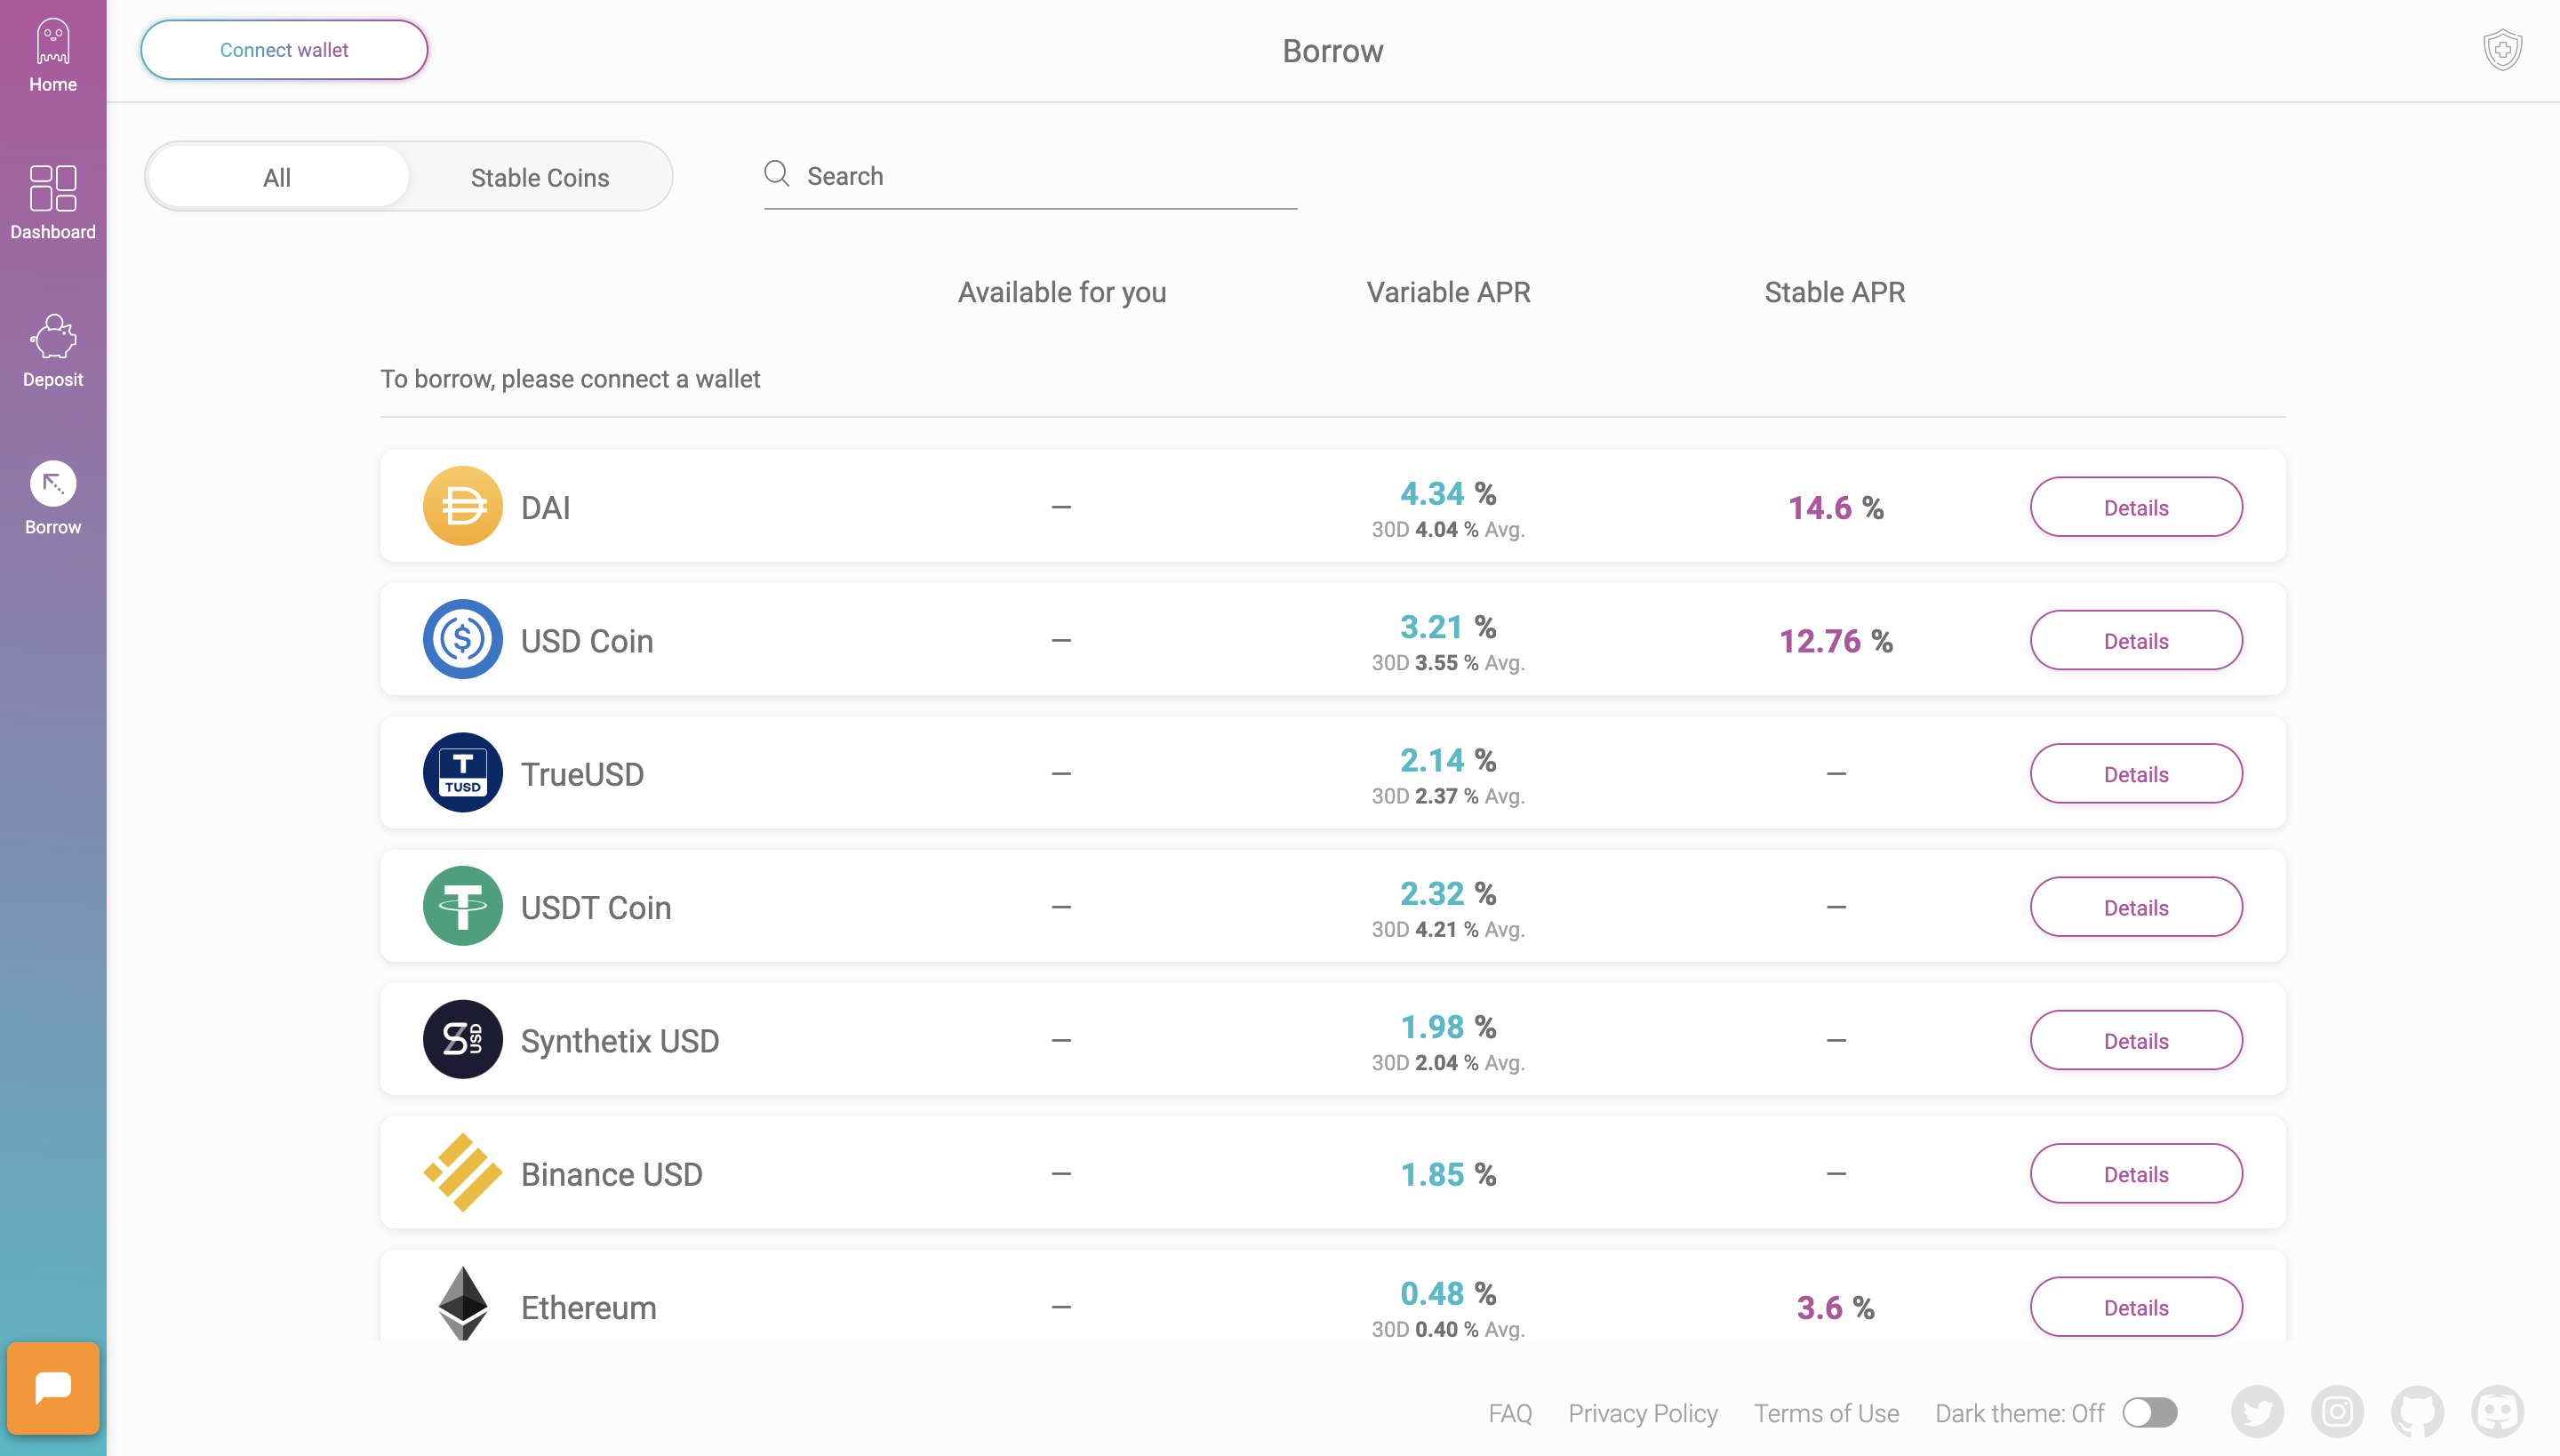Switch to Stable Coins tab
The image size is (2560, 1456).
pyautogui.click(x=540, y=177)
